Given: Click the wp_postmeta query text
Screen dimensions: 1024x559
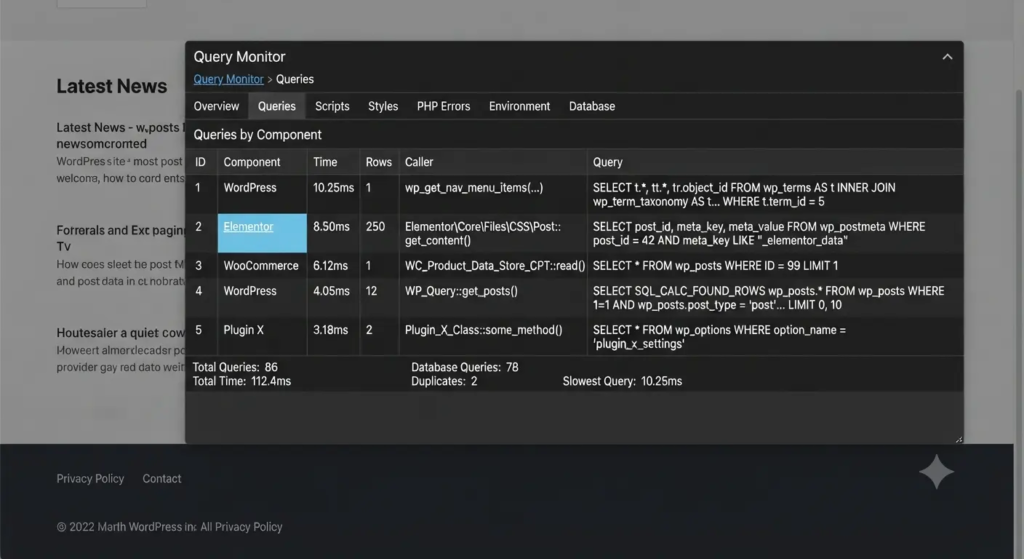Looking at the screenshot, I should point(759,233).
